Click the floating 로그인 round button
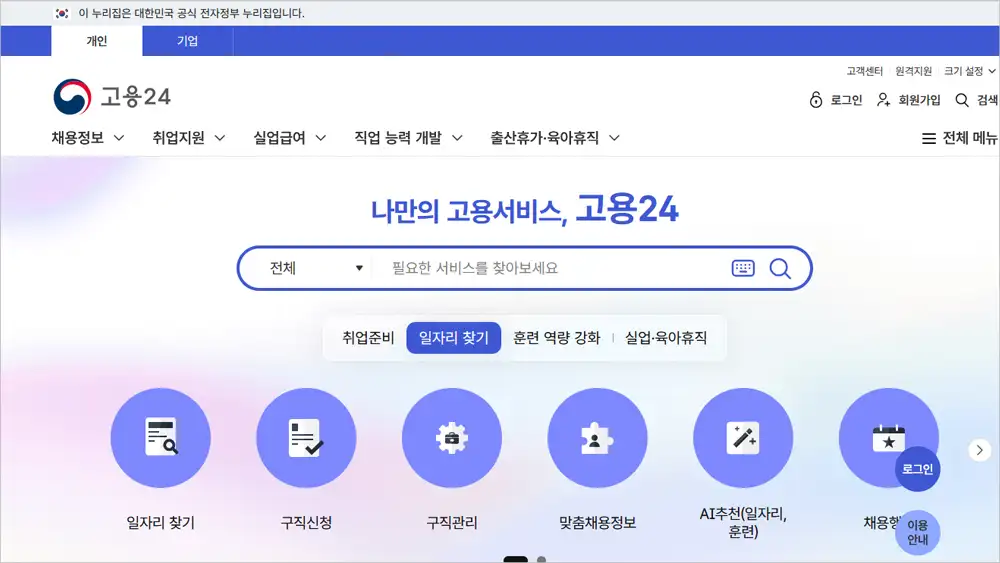 918,469
